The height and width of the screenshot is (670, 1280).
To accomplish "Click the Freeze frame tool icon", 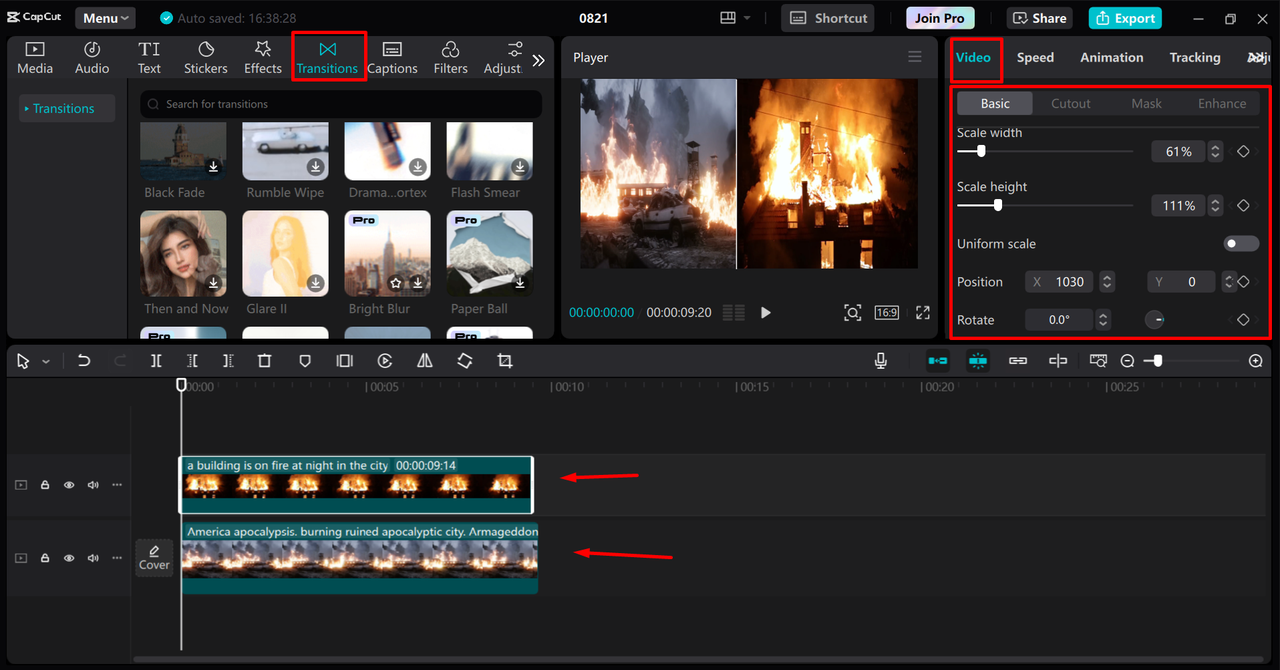I will click(344, 361).
